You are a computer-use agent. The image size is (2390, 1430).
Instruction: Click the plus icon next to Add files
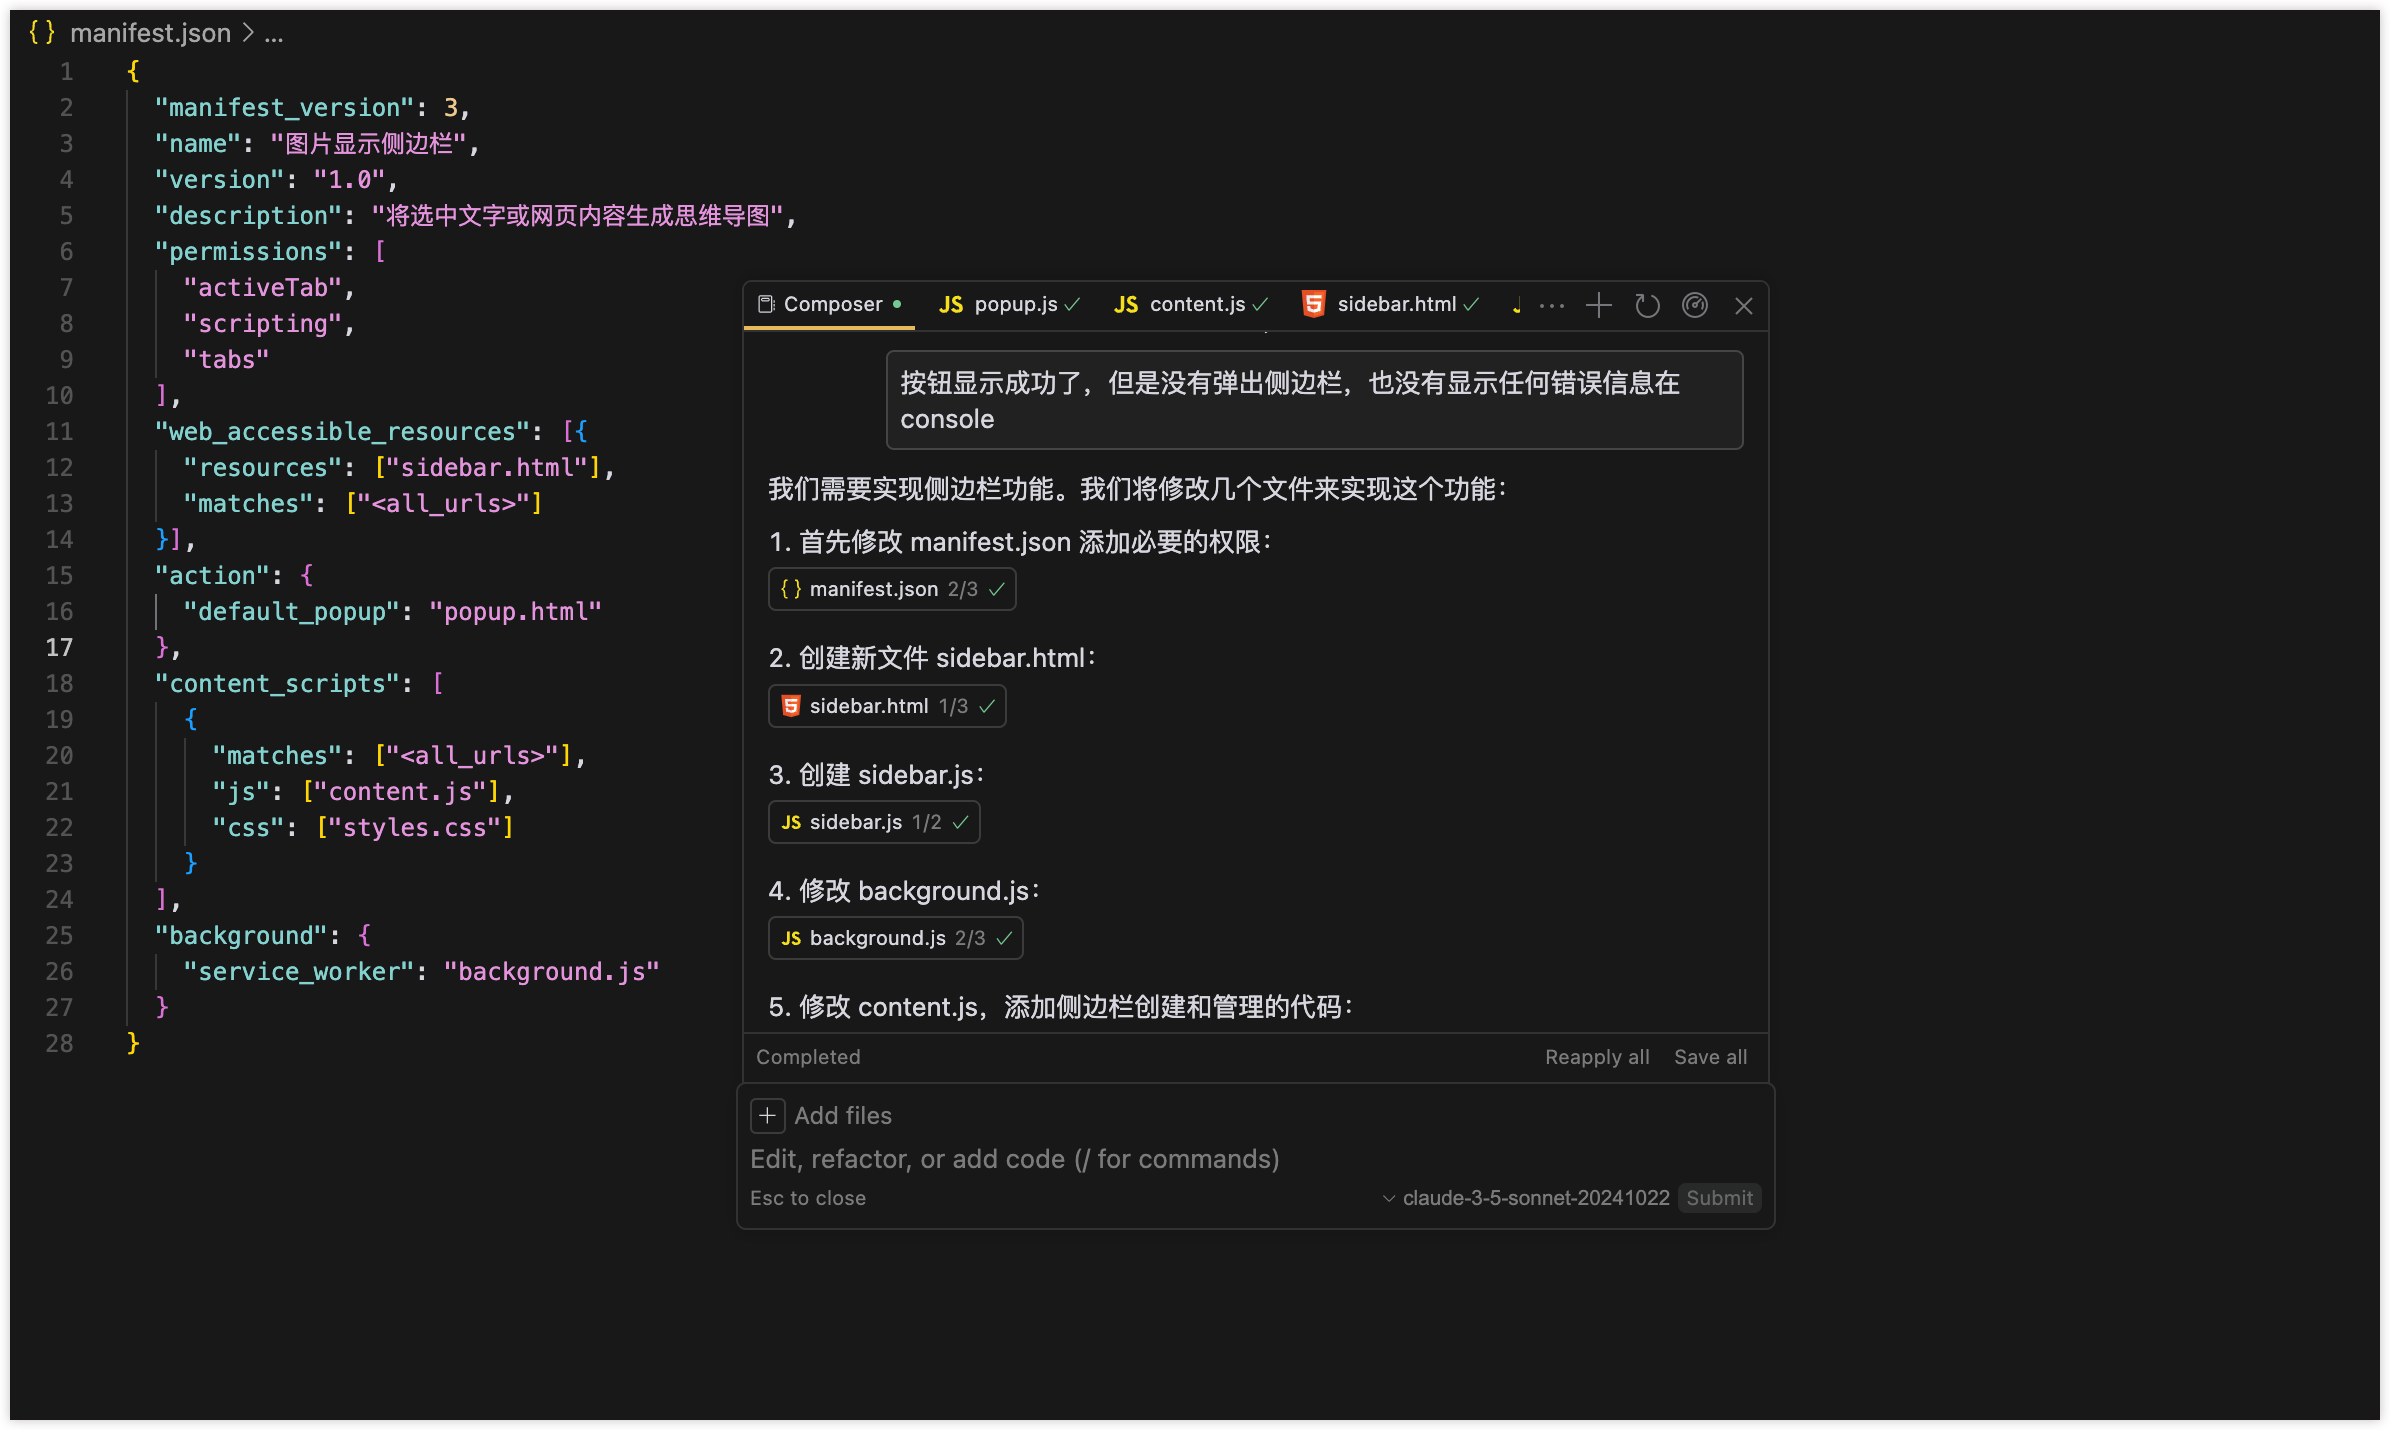coord(767,1115)
